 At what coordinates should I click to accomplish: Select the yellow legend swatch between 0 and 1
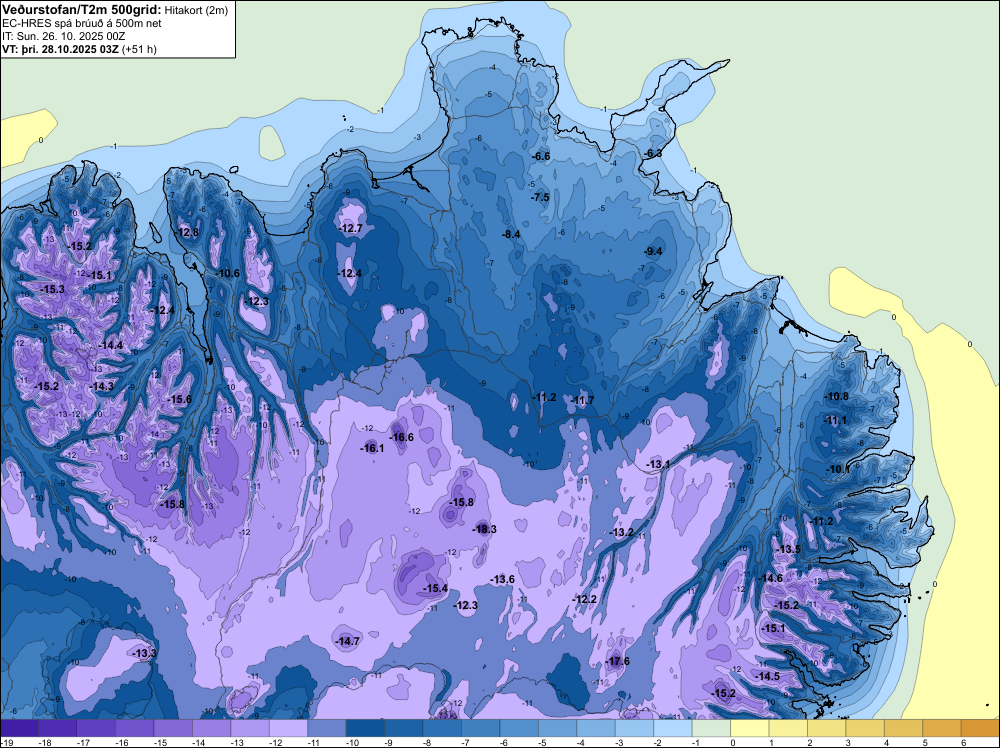click(x=750, y=728)
